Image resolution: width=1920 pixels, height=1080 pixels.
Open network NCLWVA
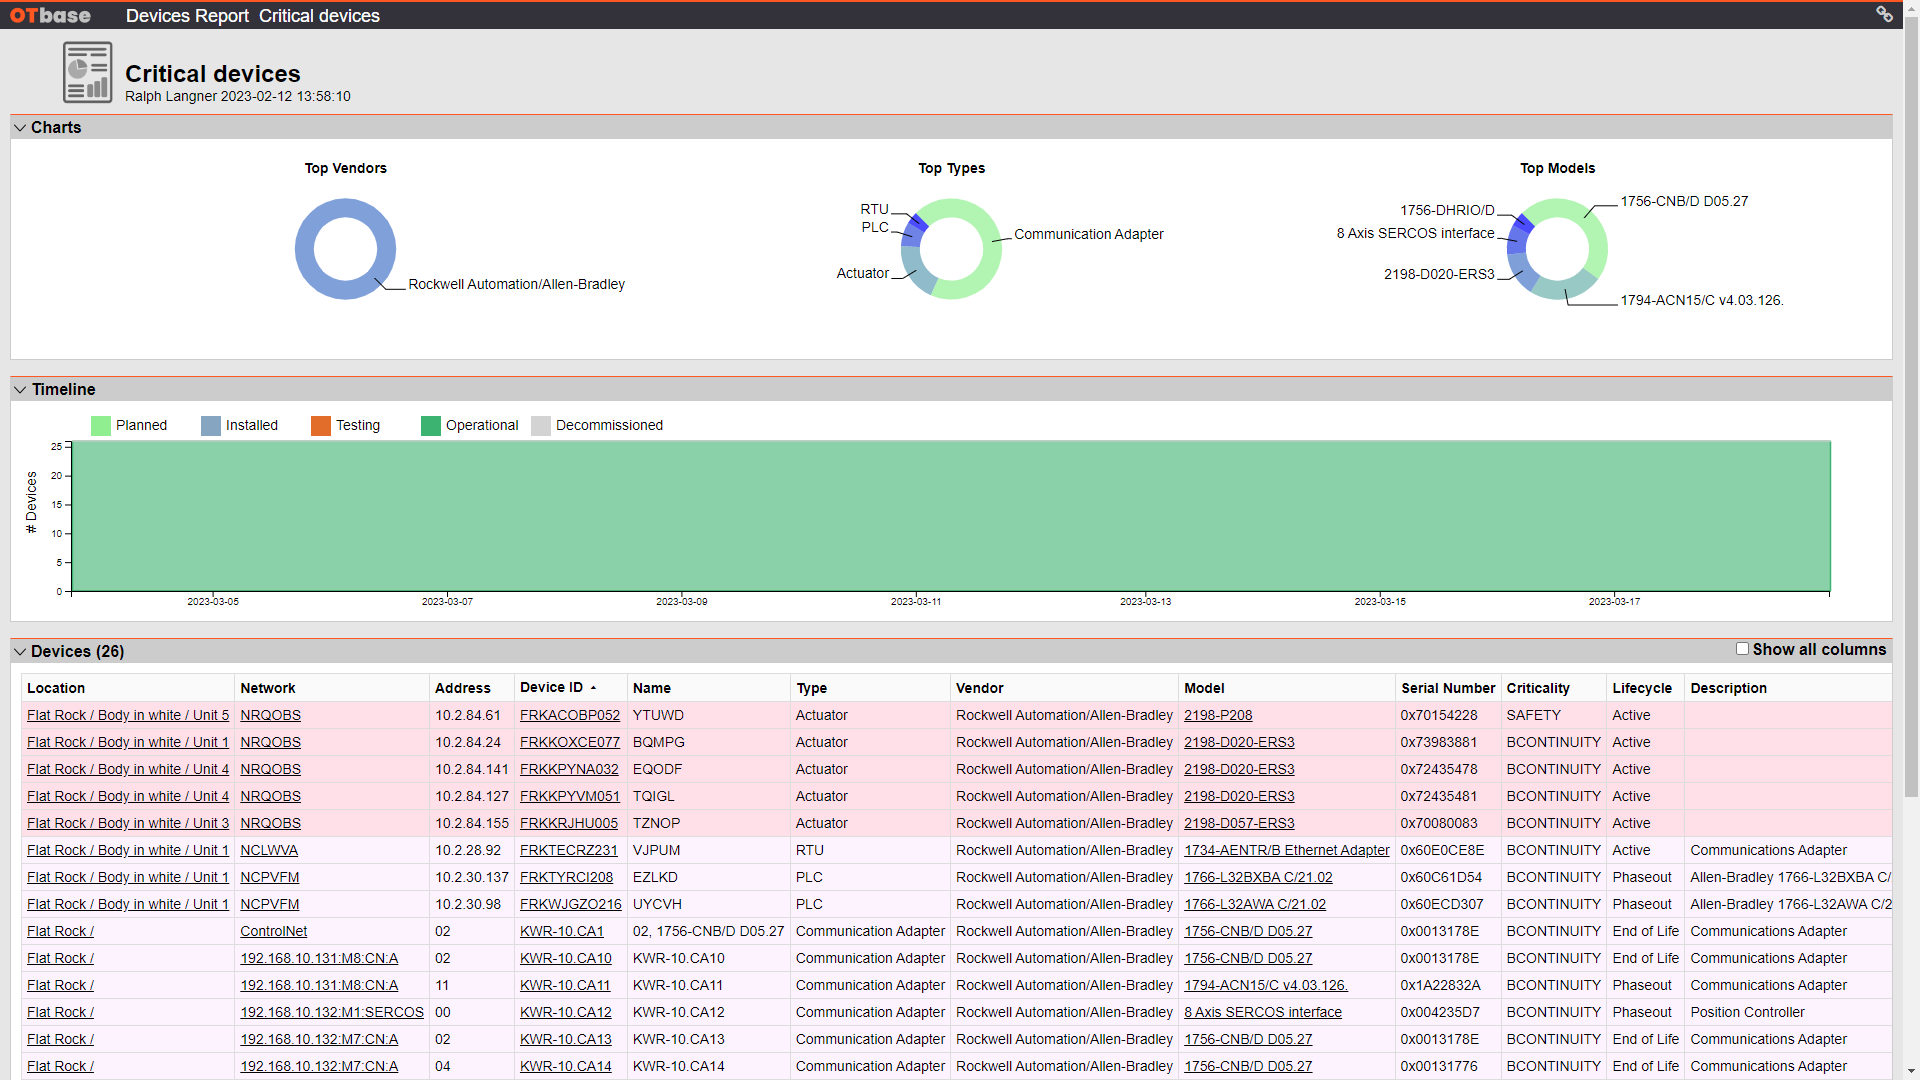(269, 851)
